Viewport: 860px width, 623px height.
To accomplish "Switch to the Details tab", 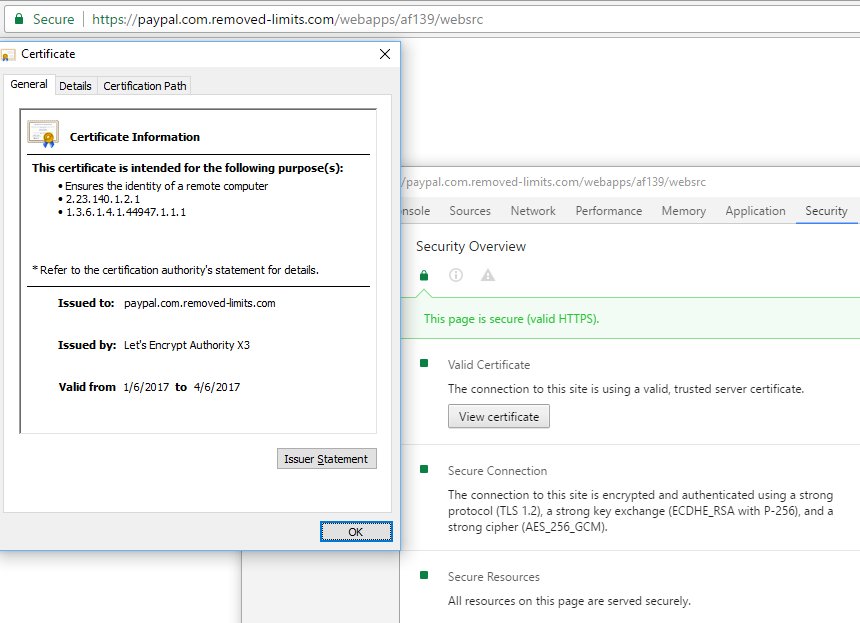I will point(75,86).
